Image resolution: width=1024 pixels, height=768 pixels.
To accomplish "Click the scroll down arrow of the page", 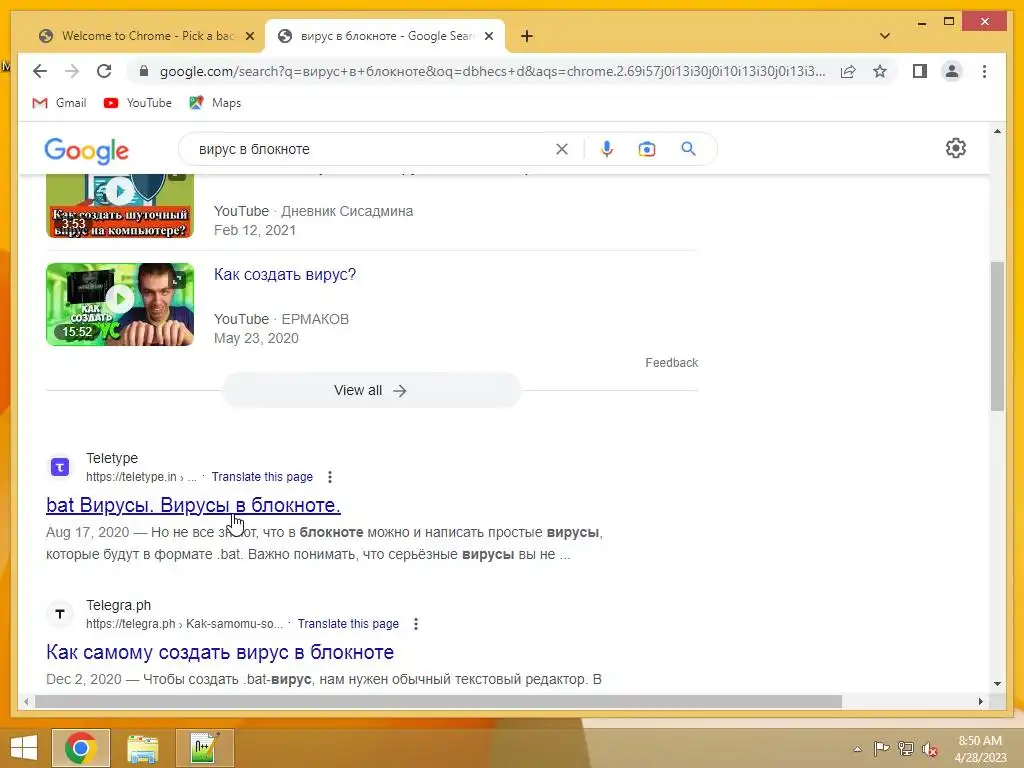I will tap(997, 684).
